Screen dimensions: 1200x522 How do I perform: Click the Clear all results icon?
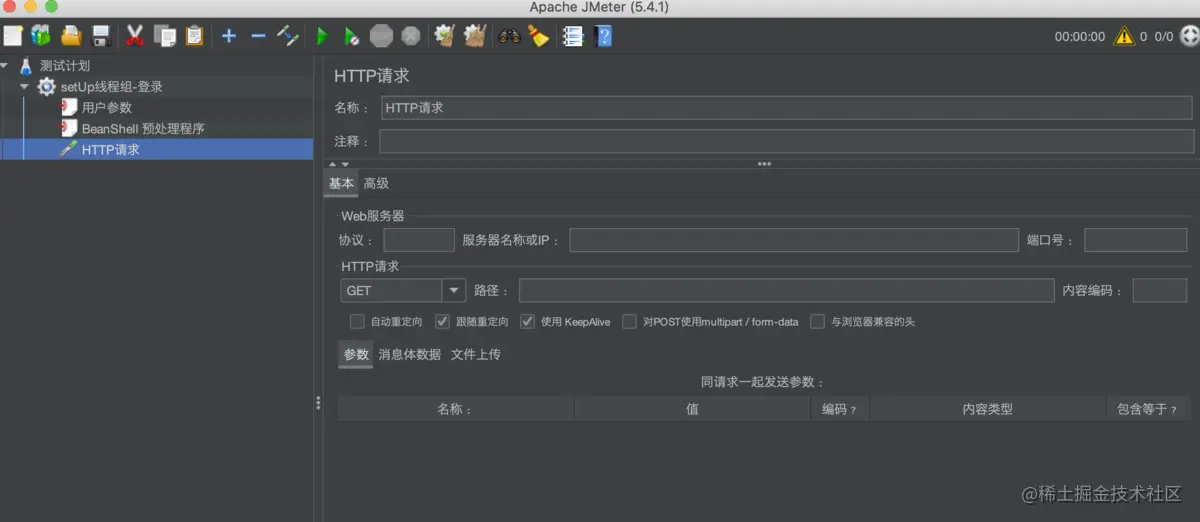[475, 36]
